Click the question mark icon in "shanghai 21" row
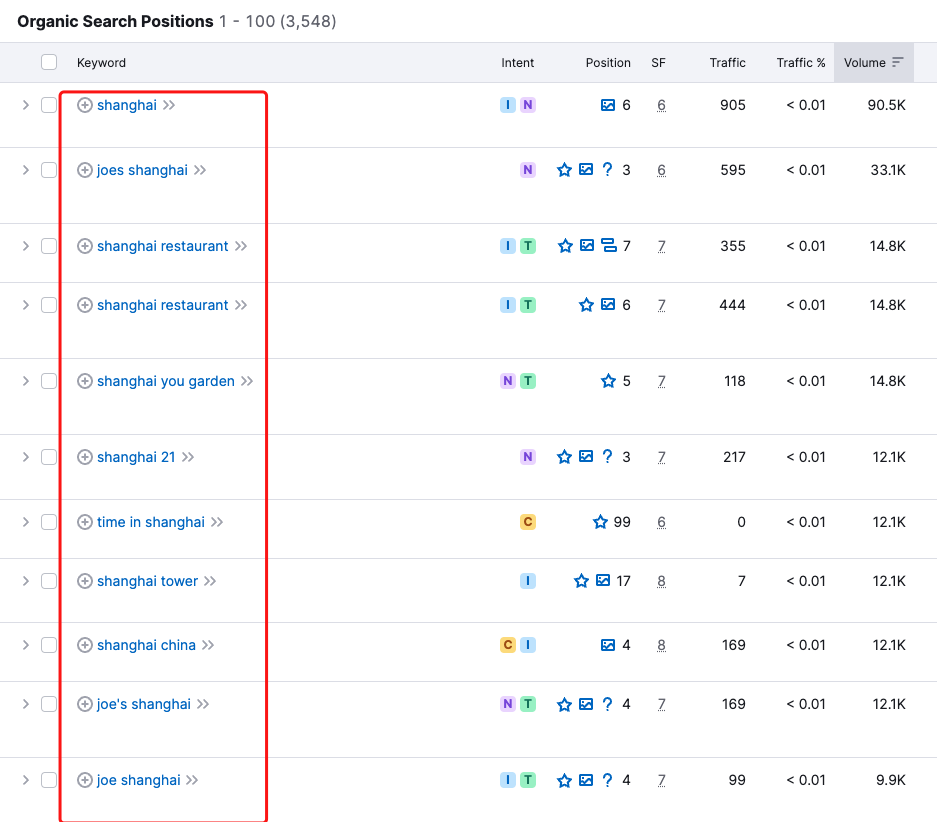Viewport: 937px width, 822px height. [607, 457]
